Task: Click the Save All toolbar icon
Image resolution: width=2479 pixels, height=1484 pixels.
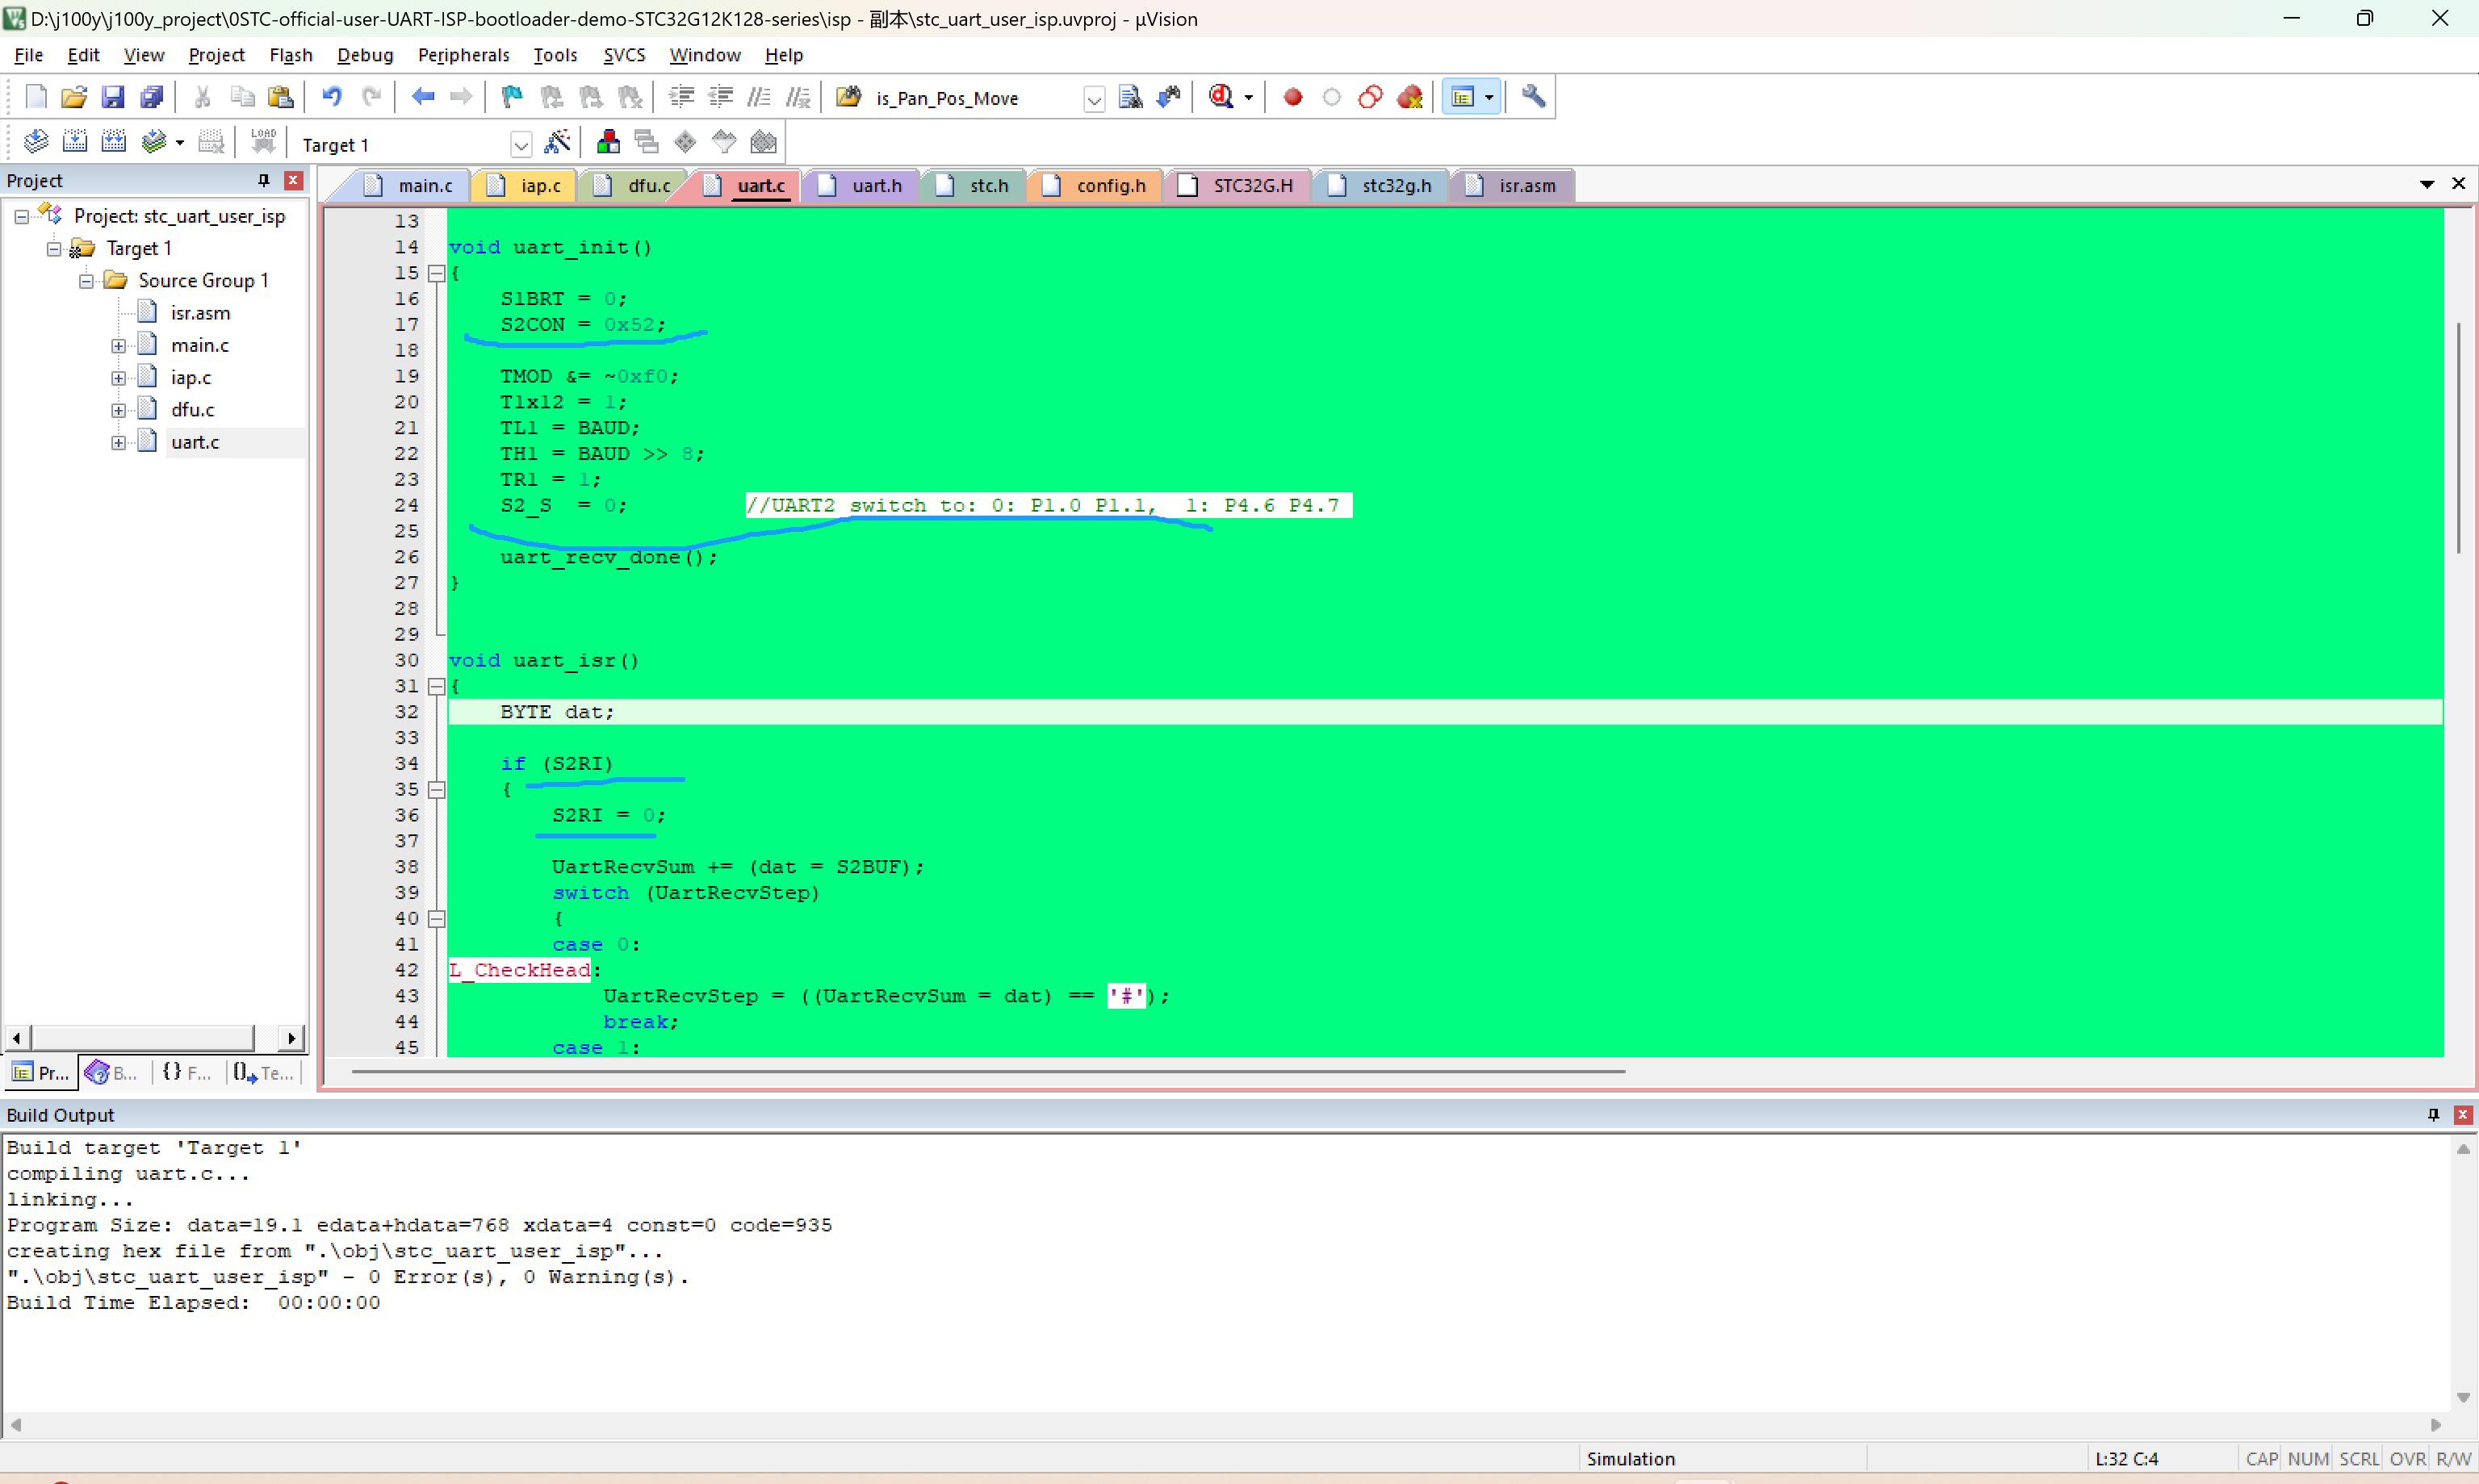Action: tap(151, 97)
